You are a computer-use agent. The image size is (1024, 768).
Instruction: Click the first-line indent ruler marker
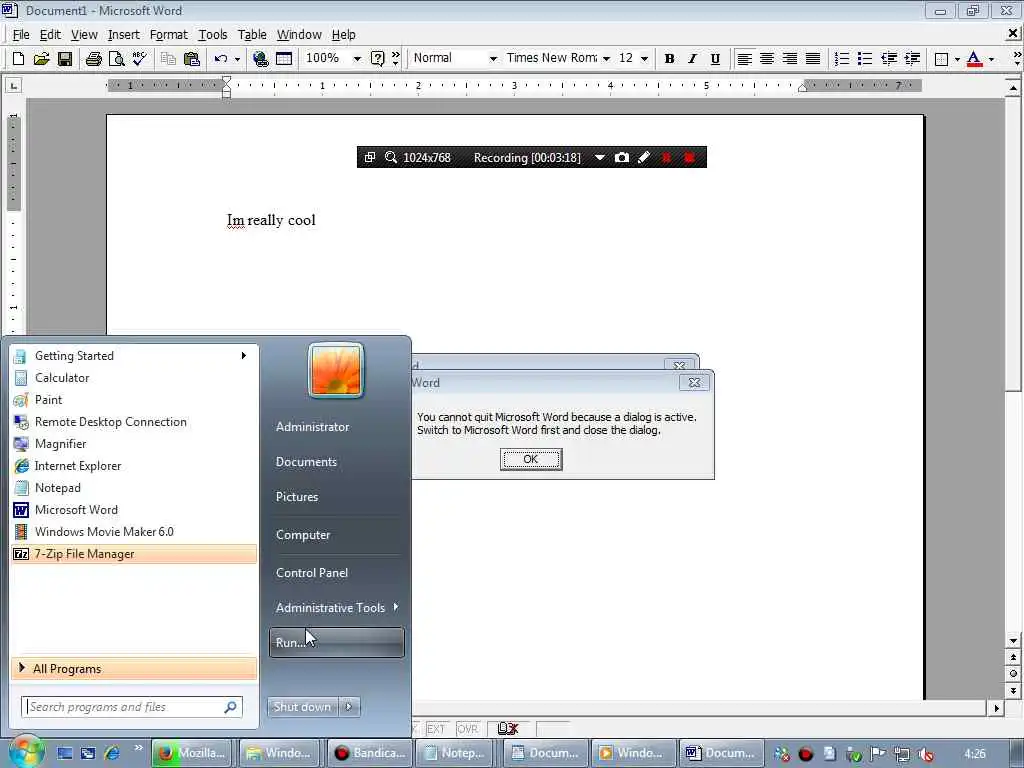coord(227,81)
